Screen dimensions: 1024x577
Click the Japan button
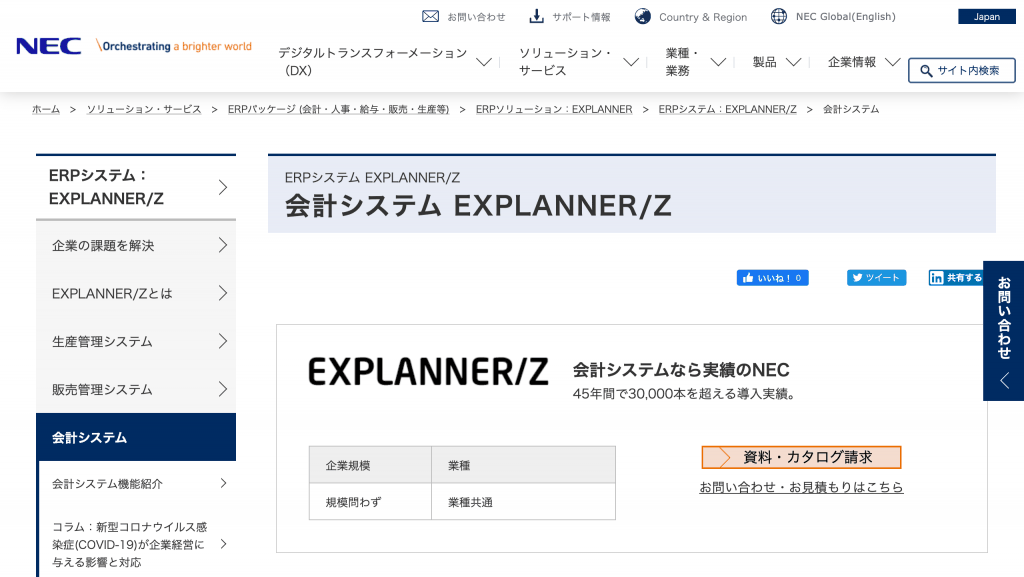point(987,16)
